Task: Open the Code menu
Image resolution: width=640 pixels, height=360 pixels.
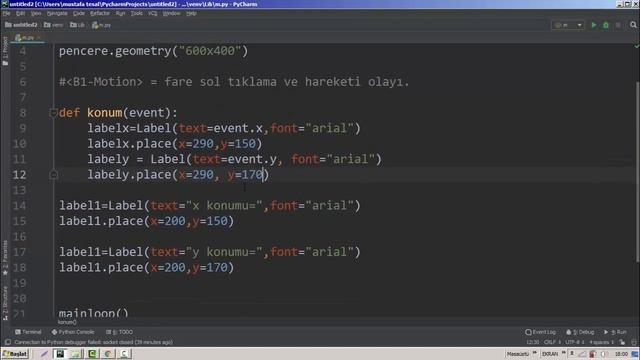Action: (x=79, y=13)
